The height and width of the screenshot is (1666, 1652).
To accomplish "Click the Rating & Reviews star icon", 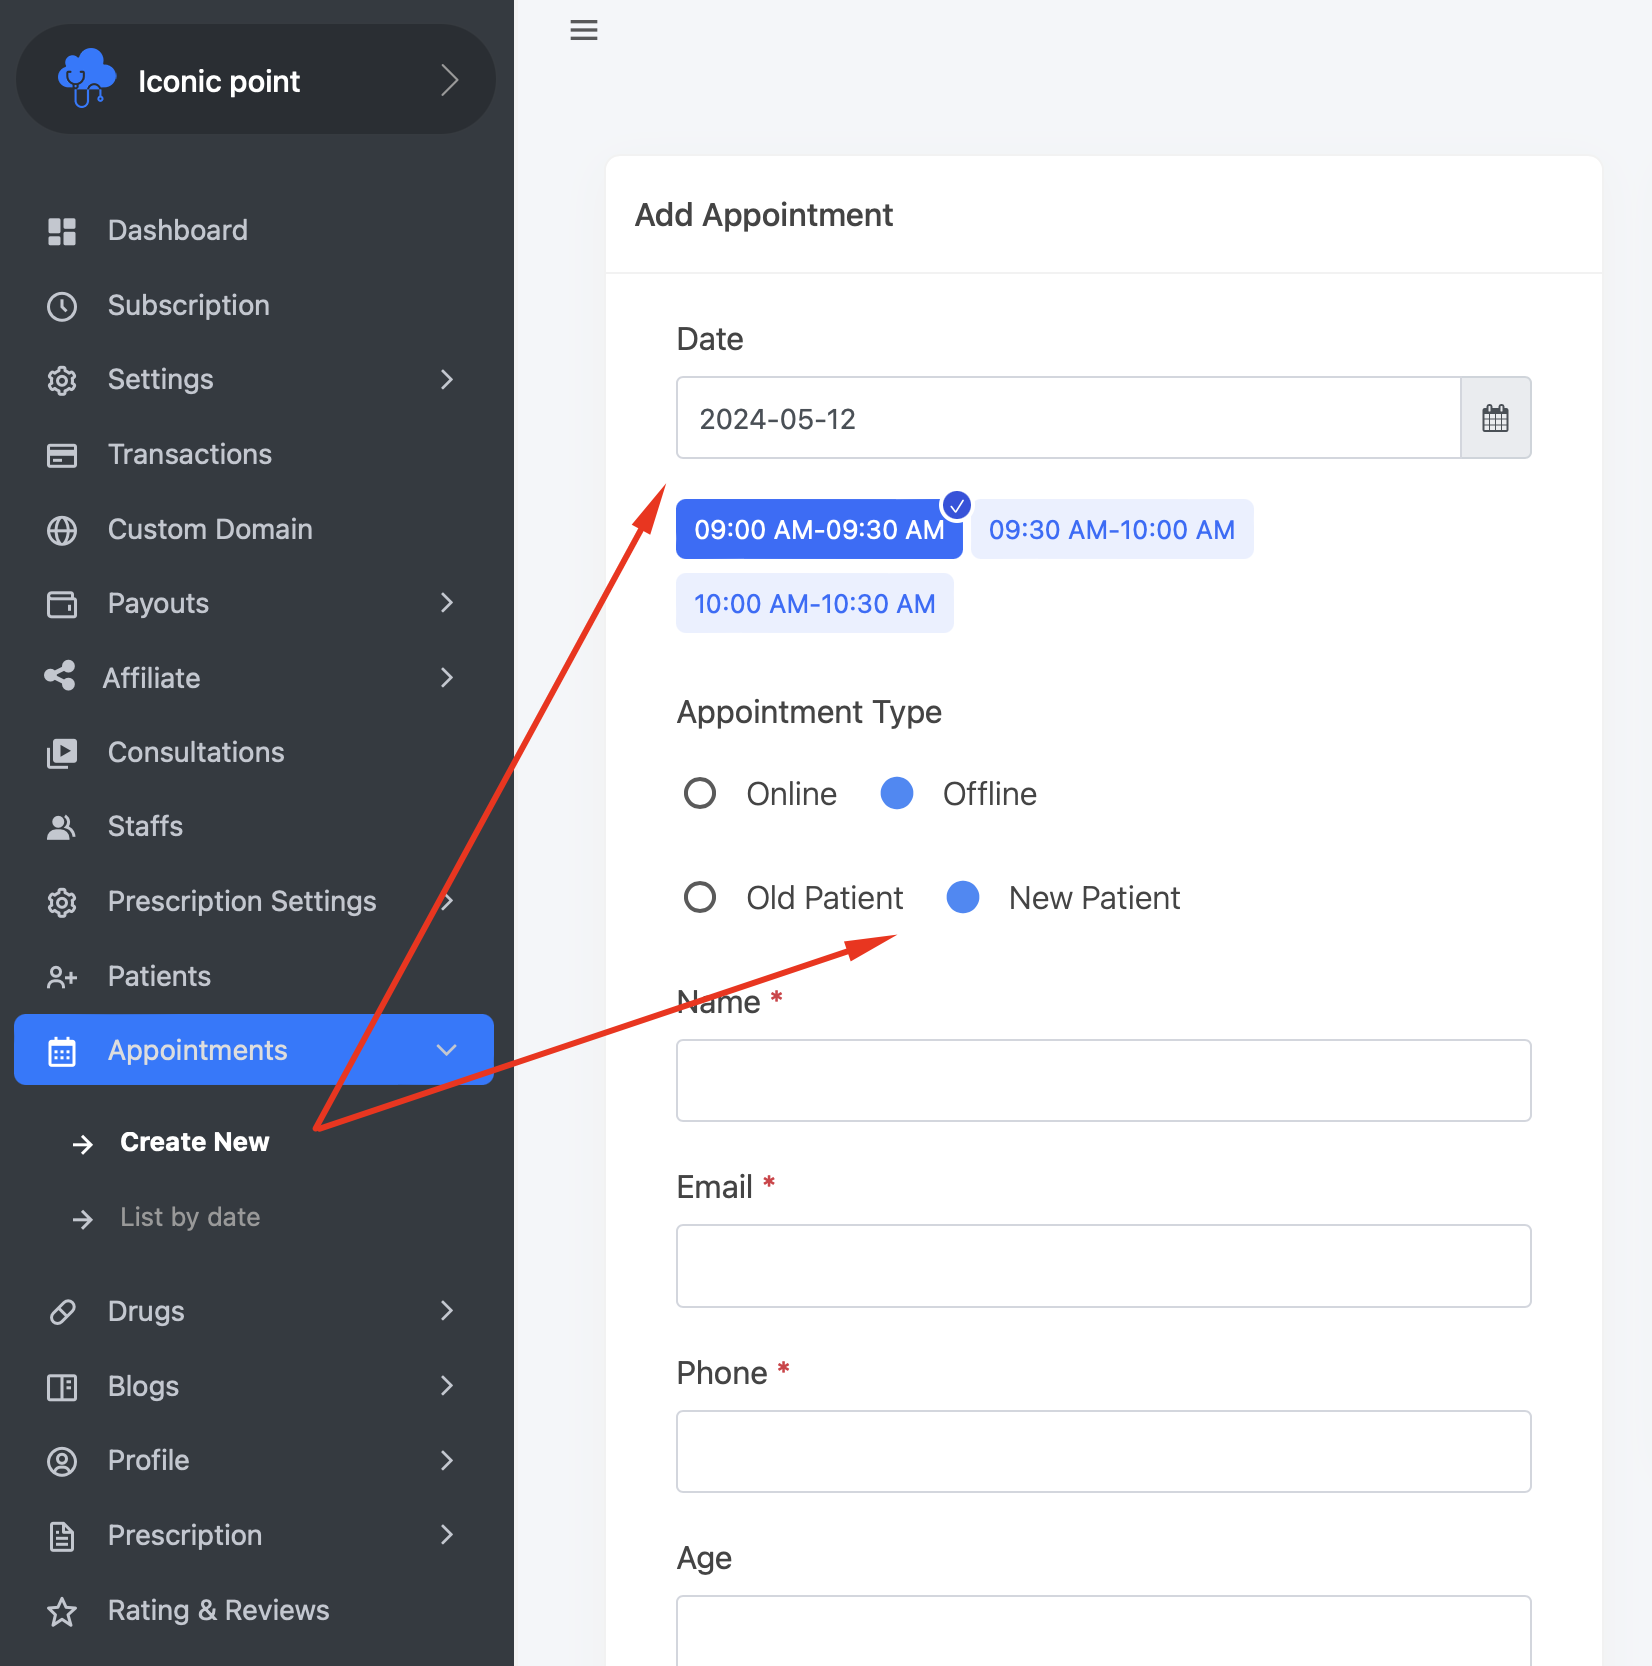I will [62, 1611].
